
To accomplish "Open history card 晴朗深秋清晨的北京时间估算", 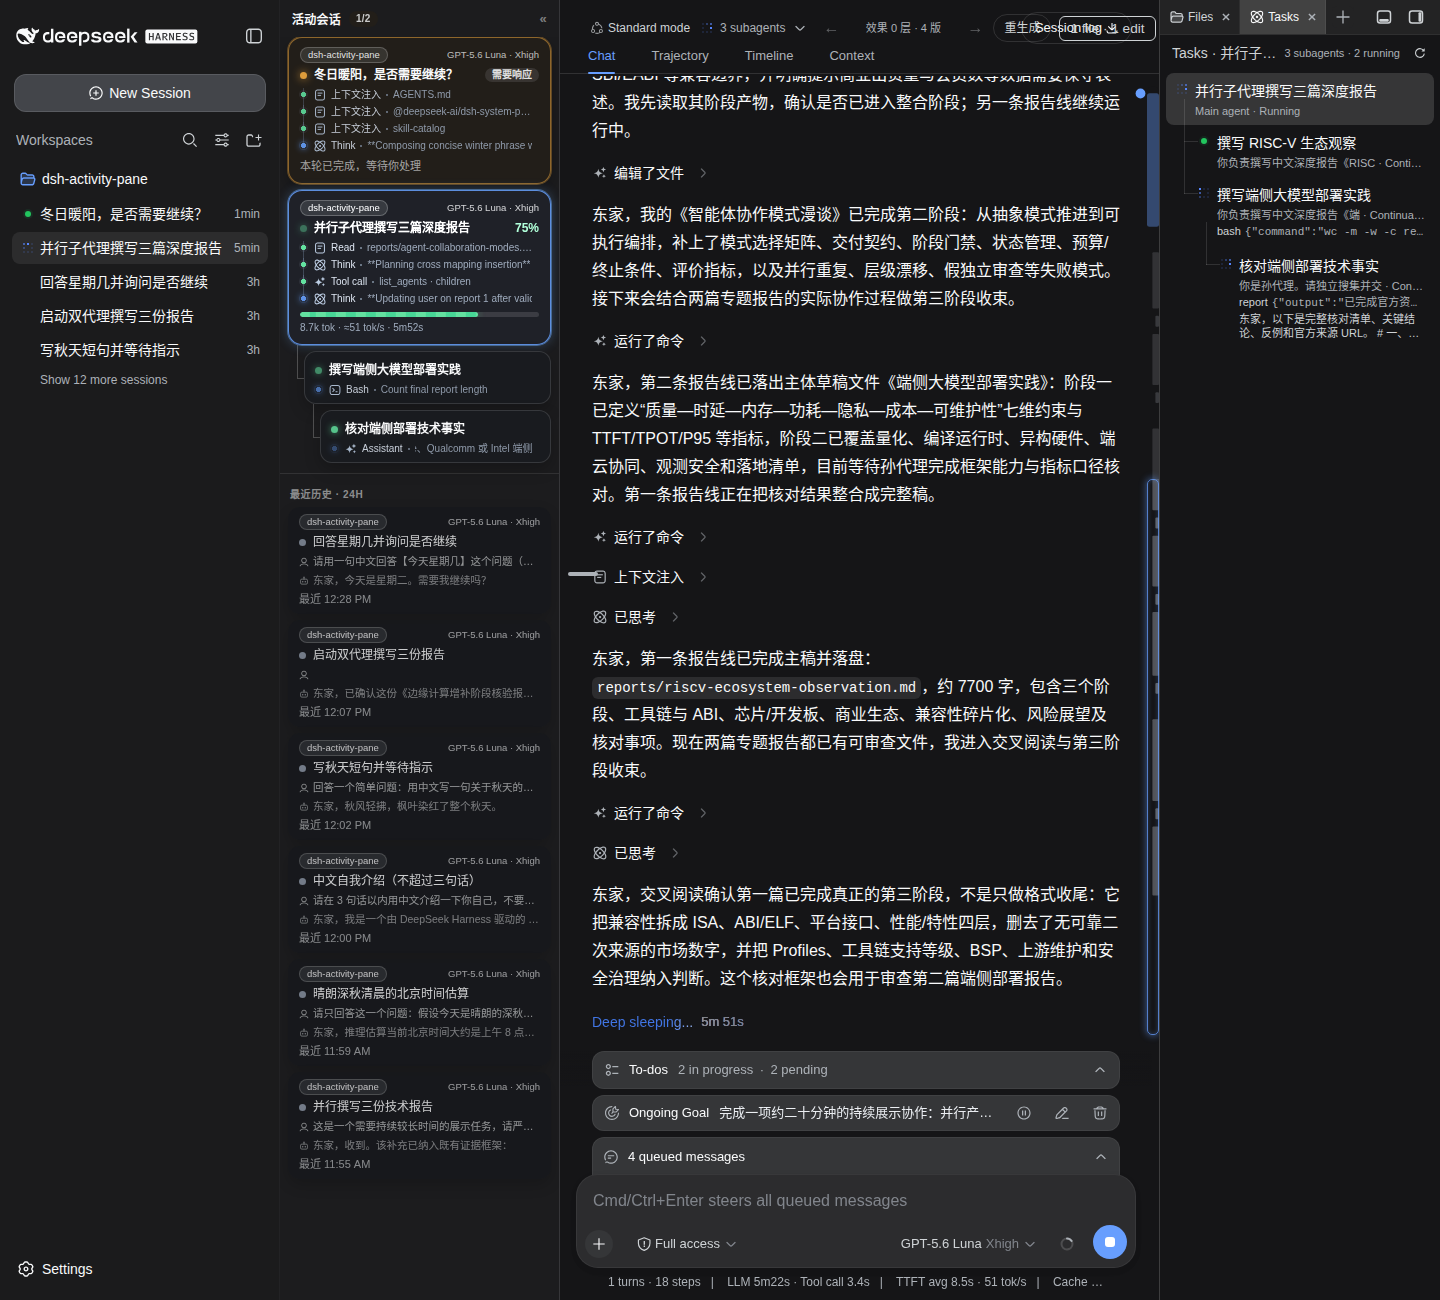I will [419, 1011].
